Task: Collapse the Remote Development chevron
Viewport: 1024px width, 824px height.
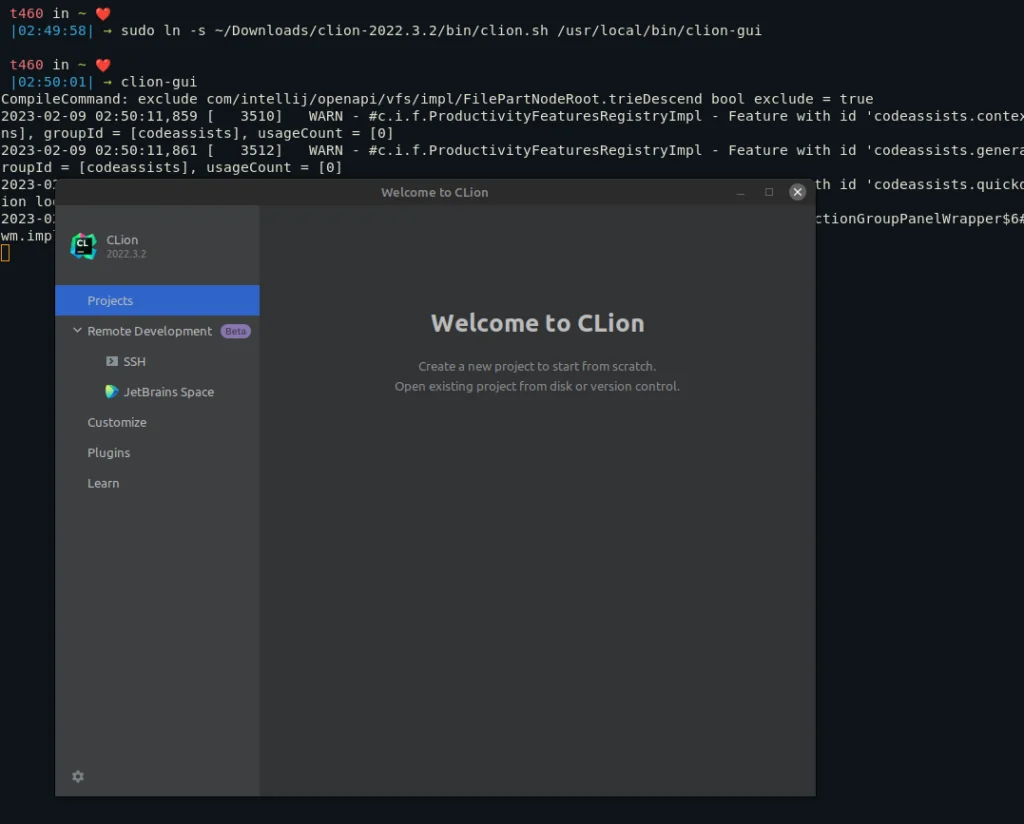Action: [77, 331]
